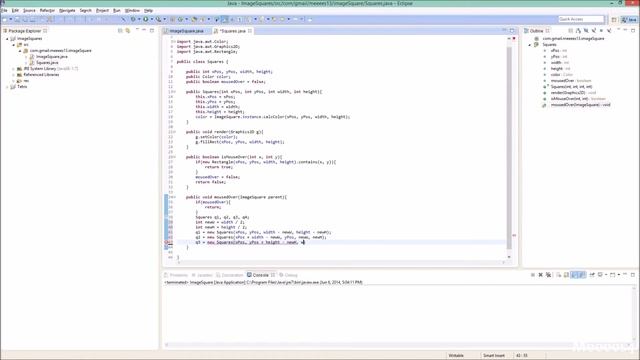Image resolution: width=640 pixels, height=360 pixels.
Task: Click the Run green play icon
Action: 145,19
